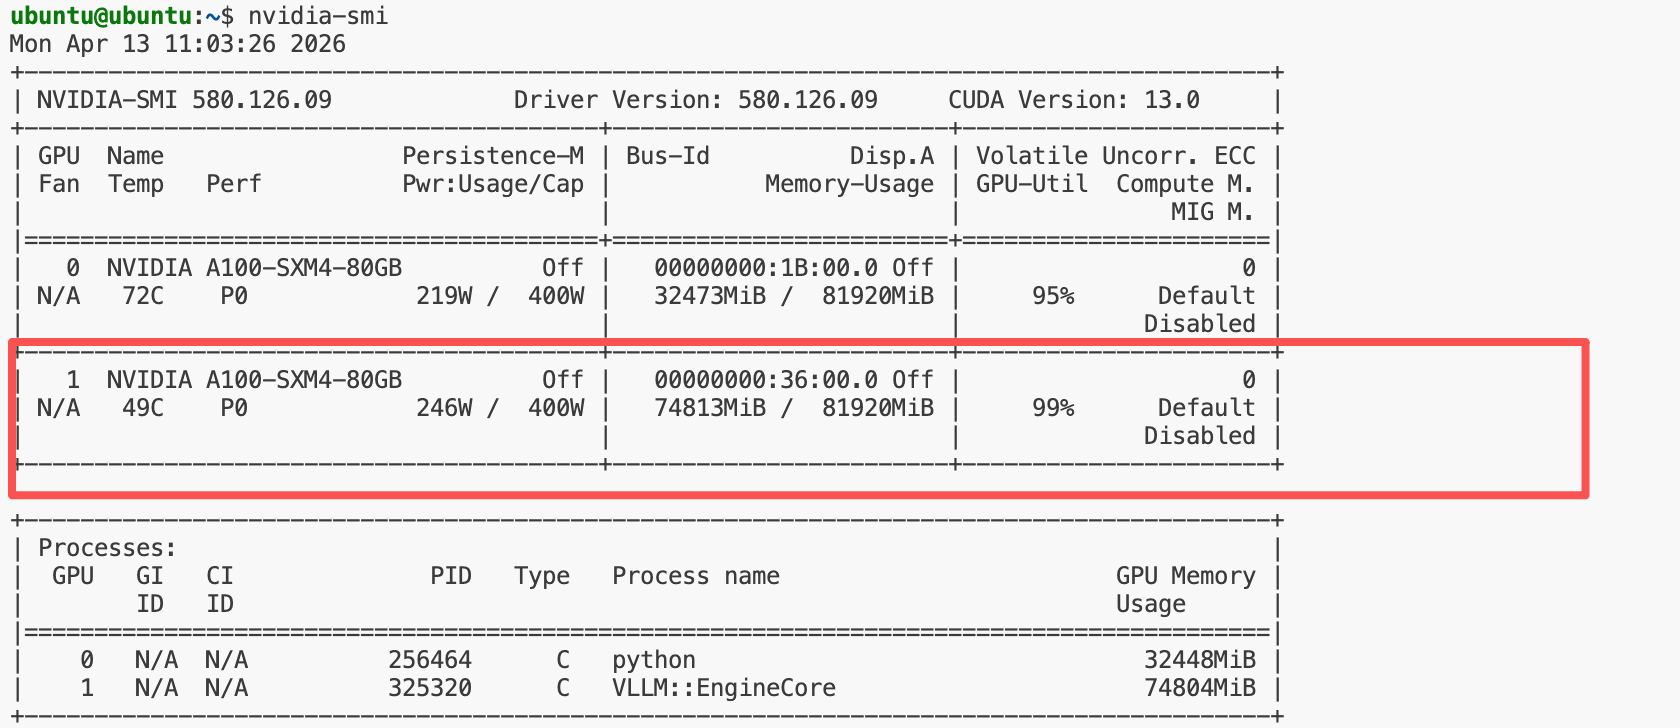Click the 74804MiB process memory value
The image size is (1680, 728).
[1199, 688]
